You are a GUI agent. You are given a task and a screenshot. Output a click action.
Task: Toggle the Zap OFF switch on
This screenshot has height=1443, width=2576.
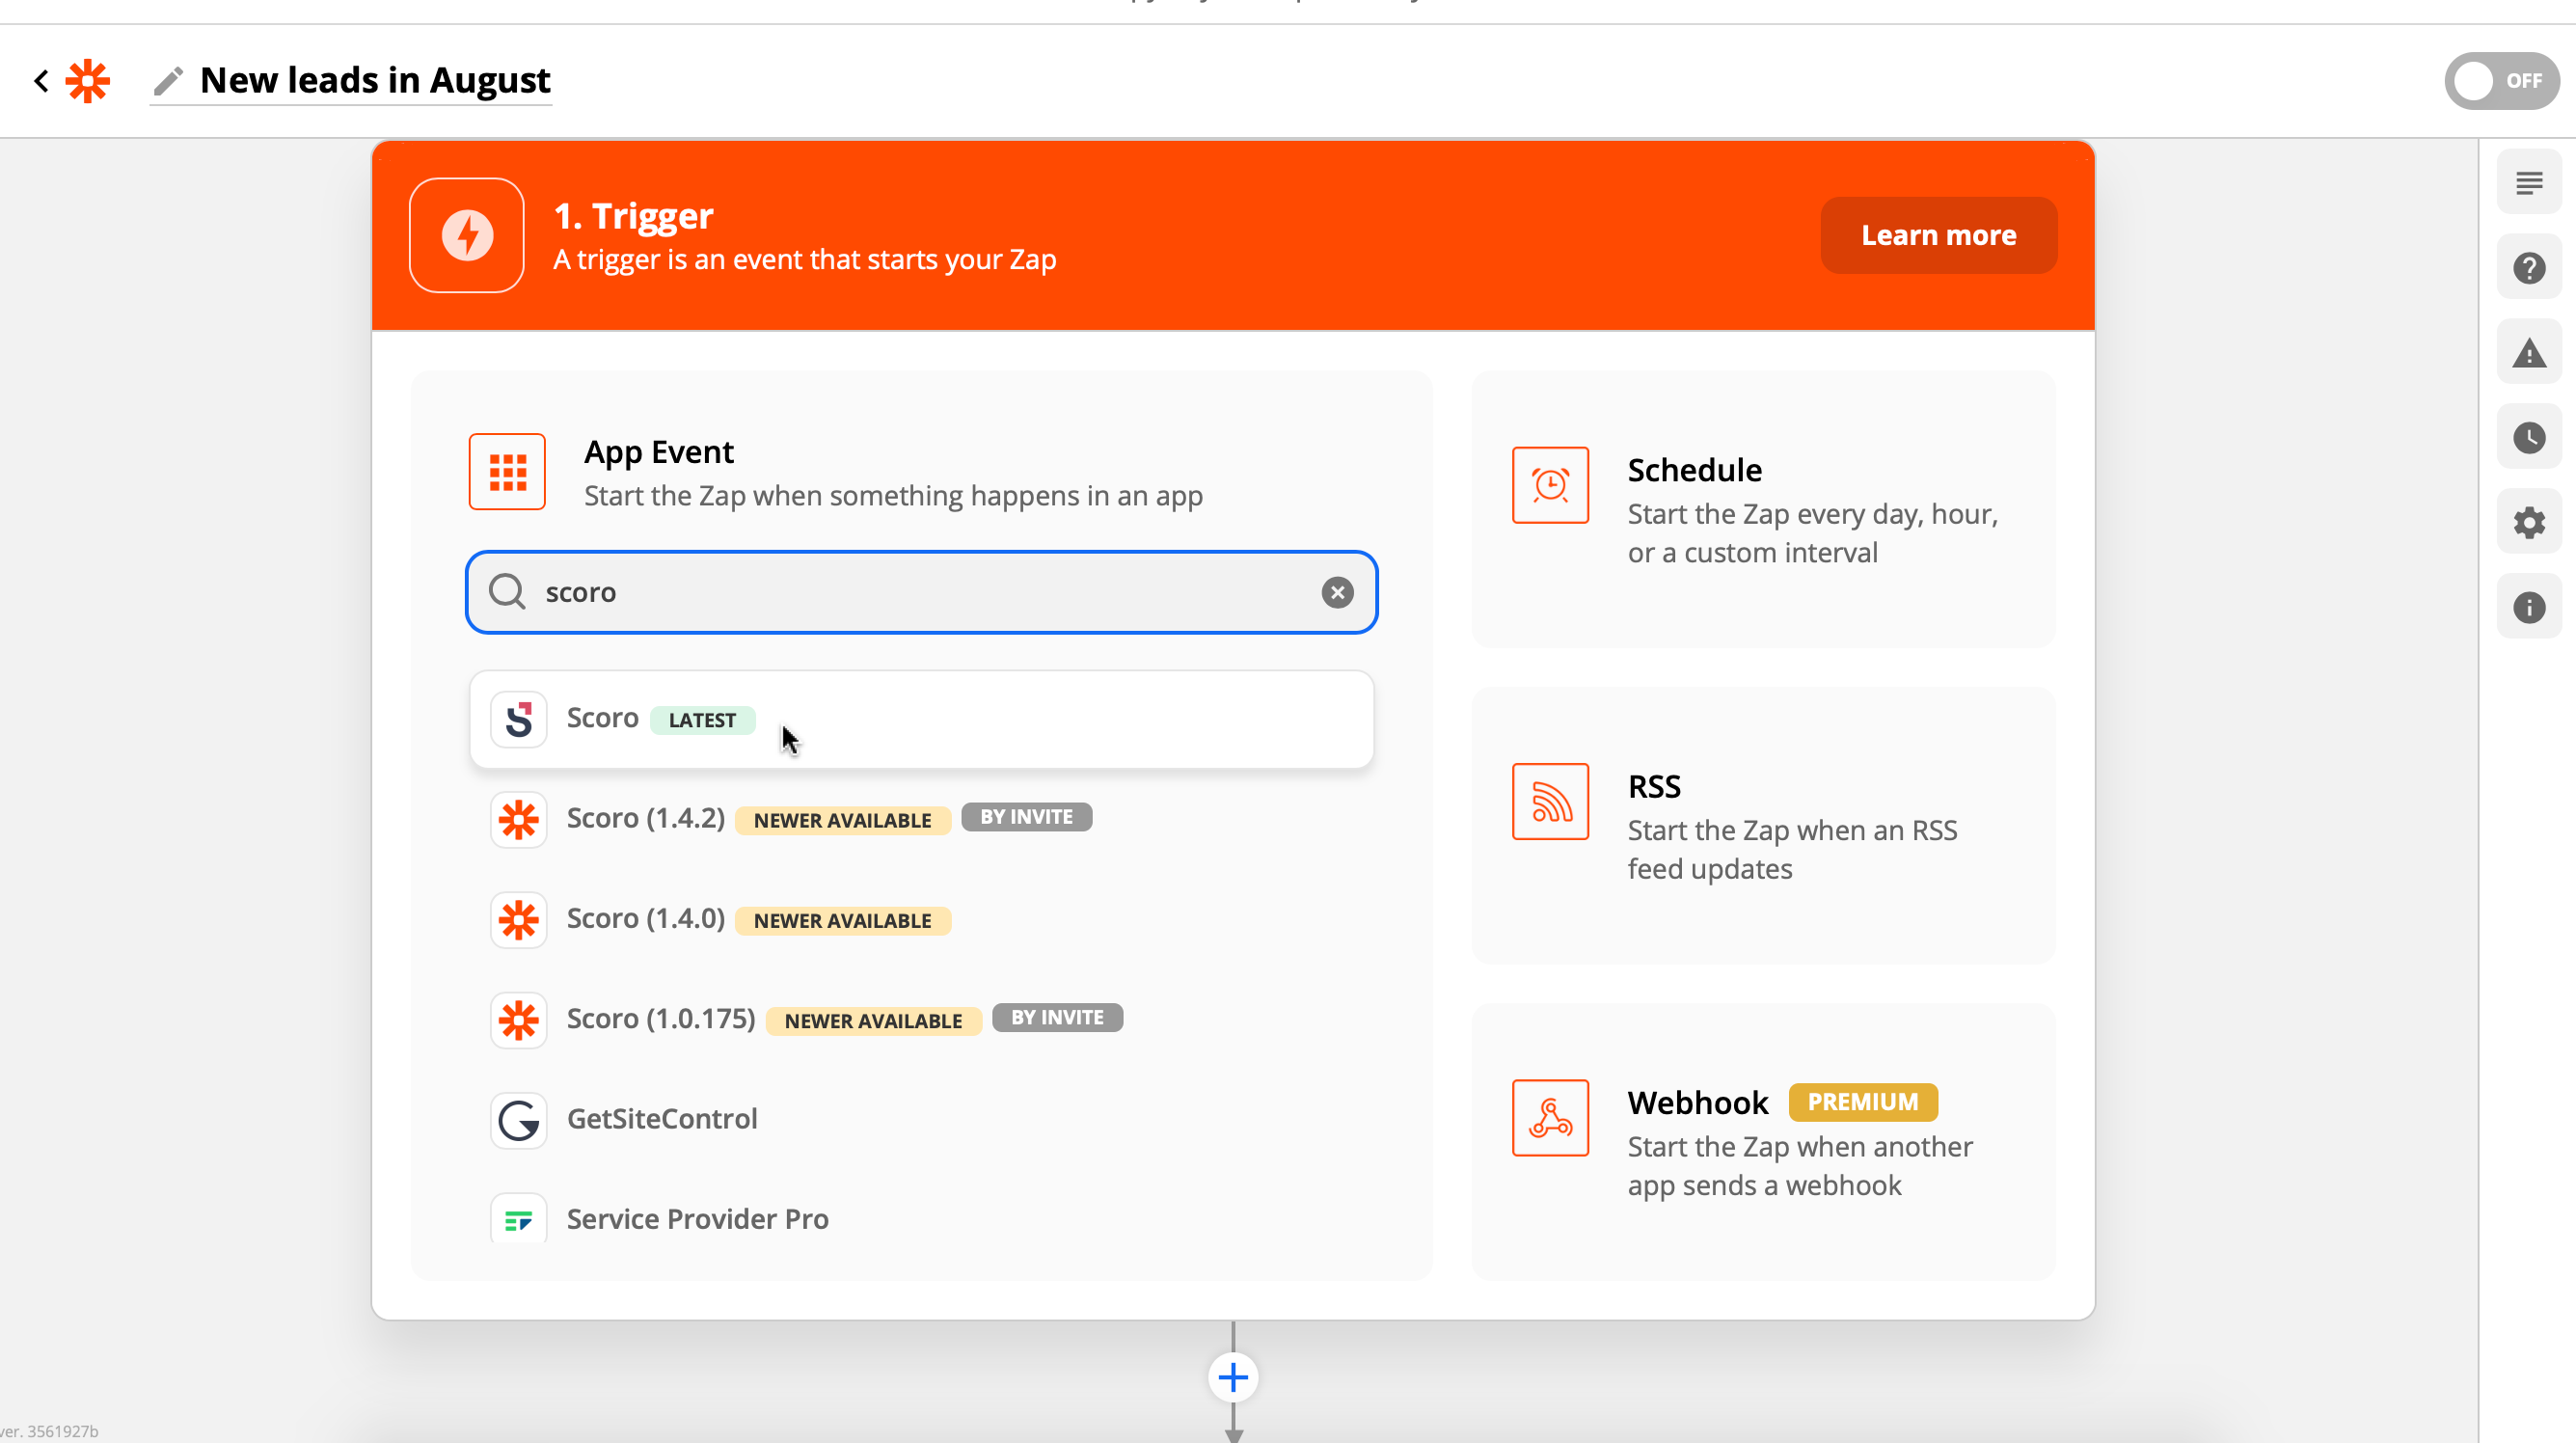point(2501,81)
